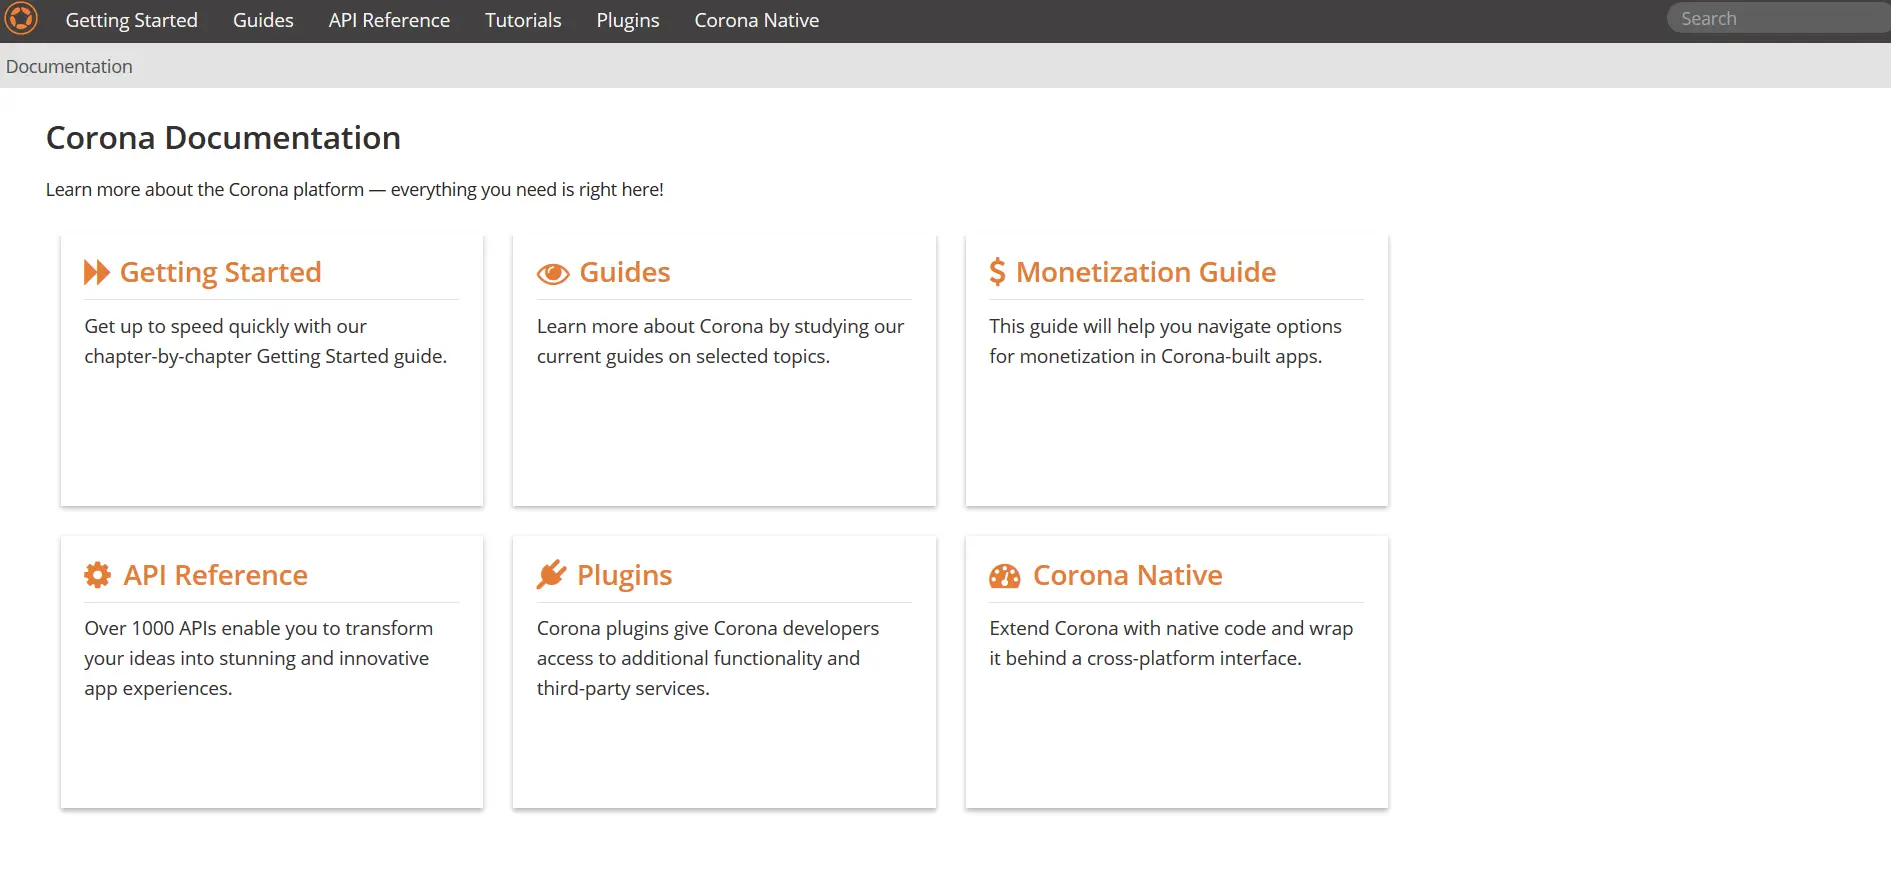Click the Documentation breadcrumb link
Viewport: 1891px width, 882px height.
69,66
